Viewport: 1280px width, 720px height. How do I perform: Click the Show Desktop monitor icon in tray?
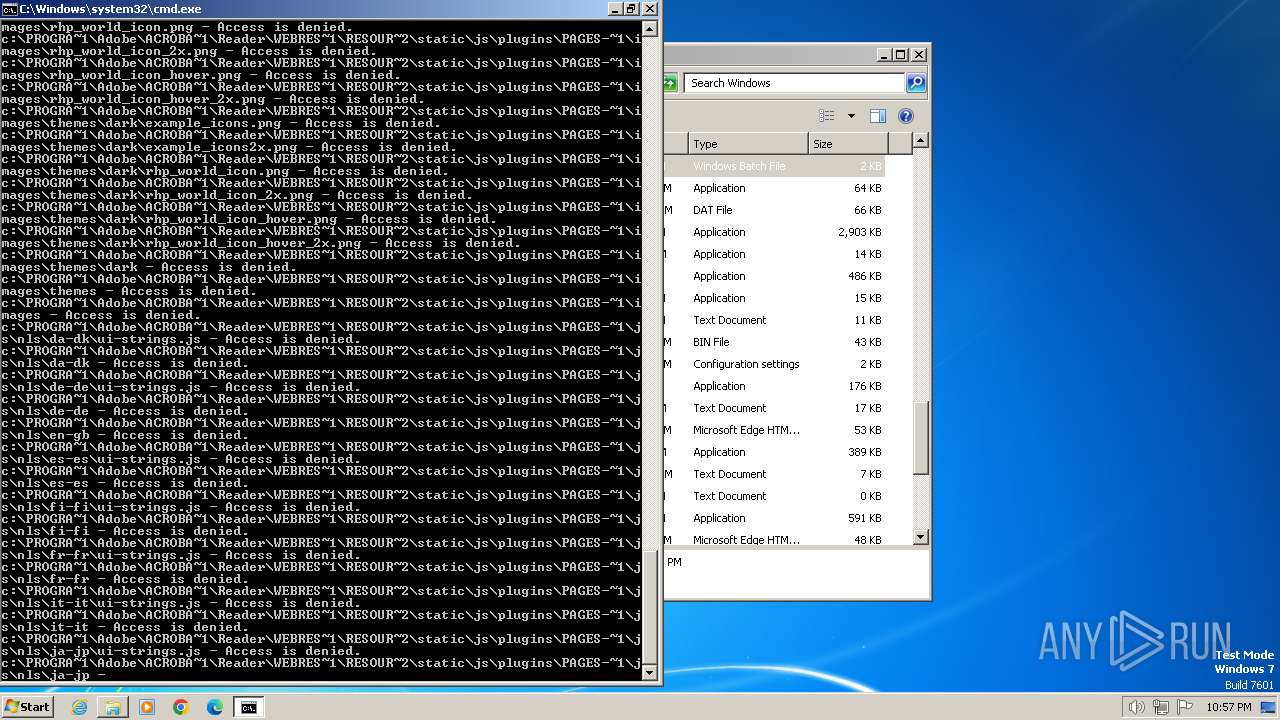click(x=1269, y=707)
